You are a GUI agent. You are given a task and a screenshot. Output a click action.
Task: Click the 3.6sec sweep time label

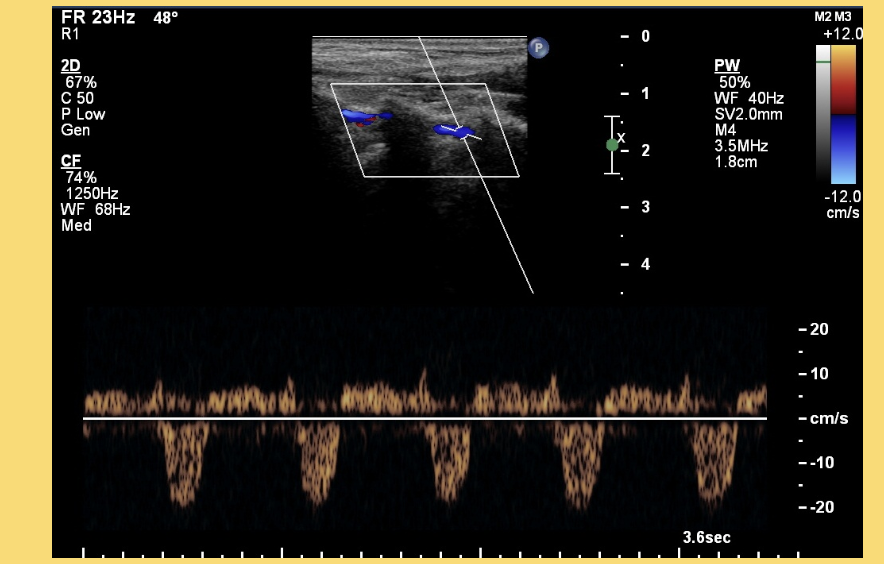coord(706,537)
